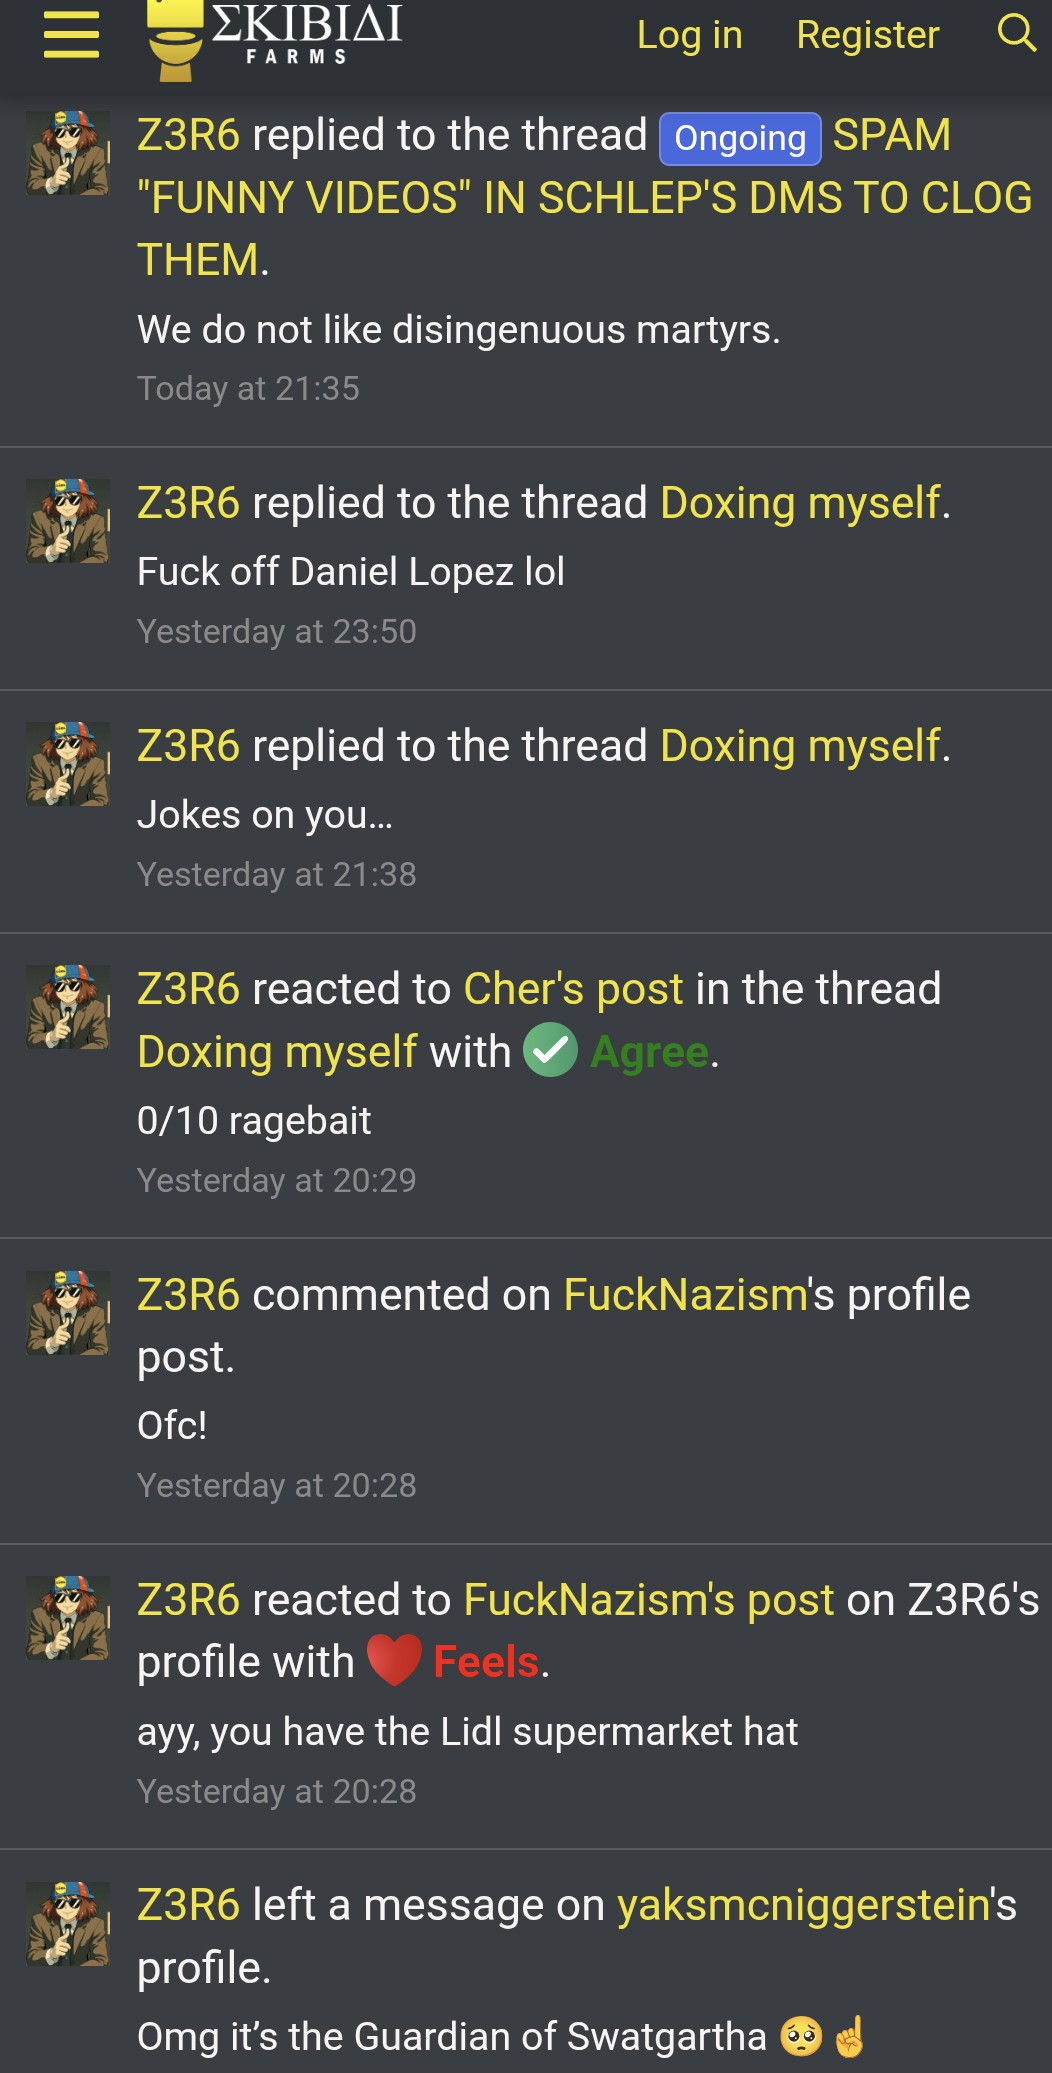Open yaksmcniggerstein's profile link
Screen dimensions: 1052x2073
pyautogui.click(x=804, y=1906)
